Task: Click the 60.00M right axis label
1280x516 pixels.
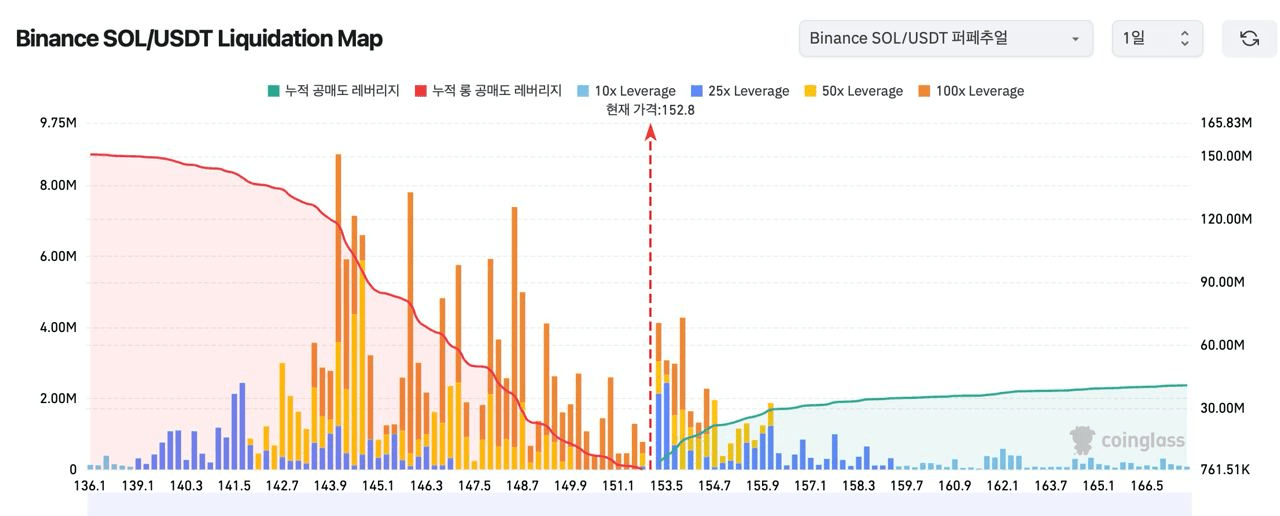Action: pos(1222,345)
